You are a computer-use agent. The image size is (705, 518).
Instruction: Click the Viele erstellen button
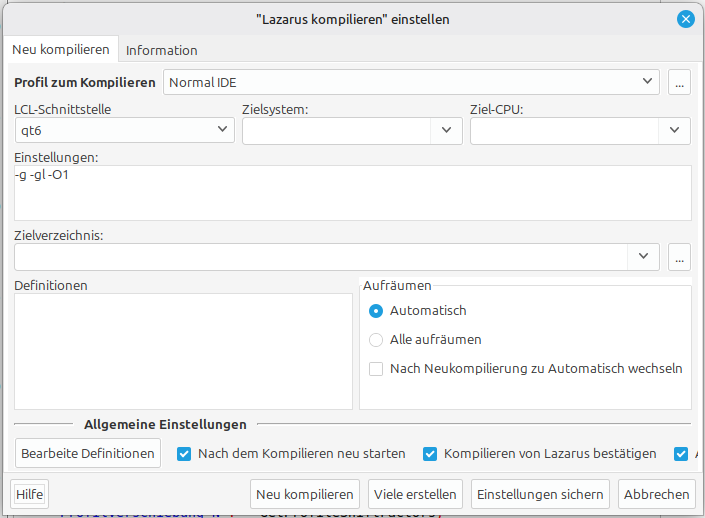point(415,494)
